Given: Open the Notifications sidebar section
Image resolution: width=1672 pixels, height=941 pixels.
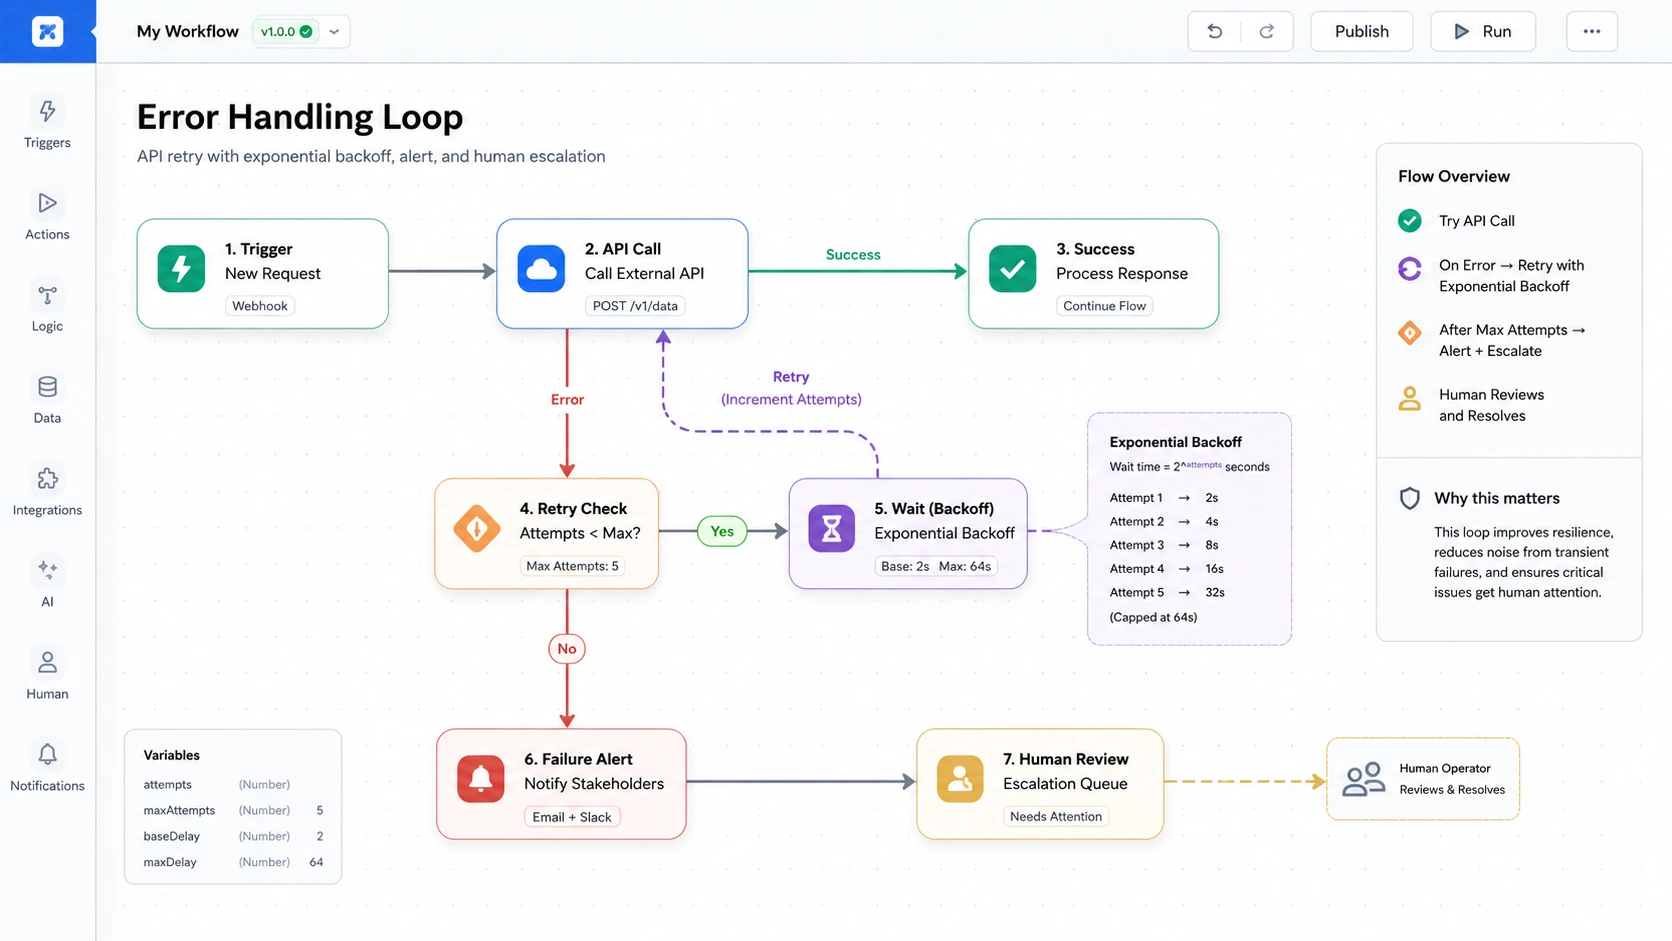Looking at the screenshot, I should tap(47, 767).
